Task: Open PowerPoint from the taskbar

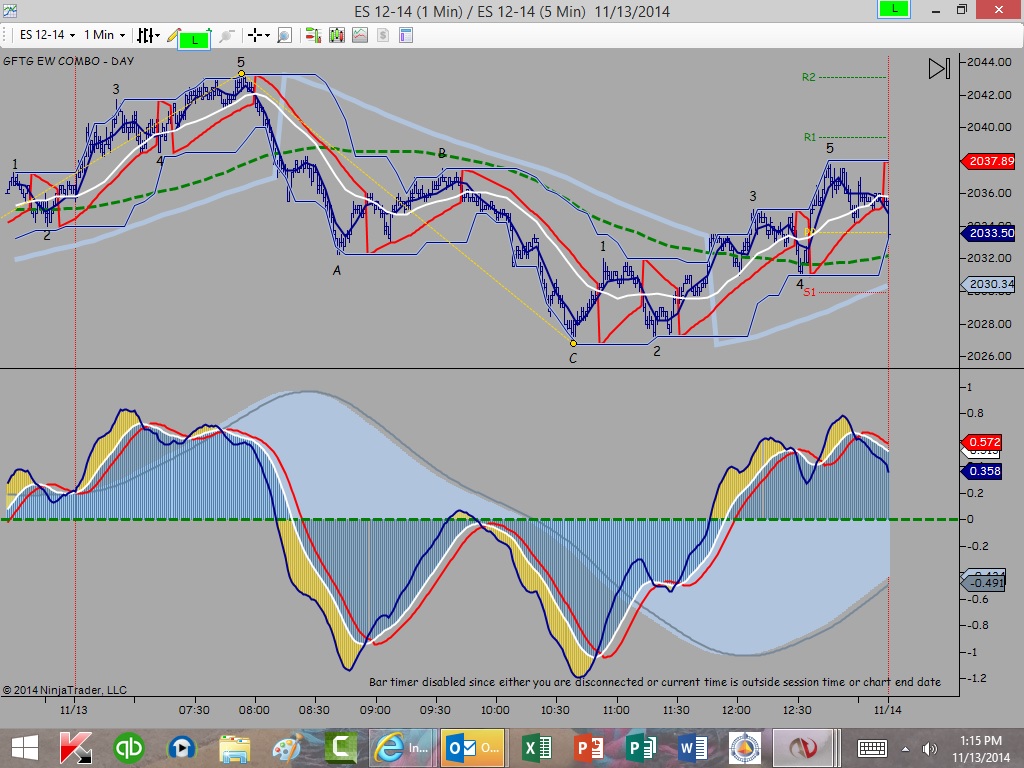Action: pyautogui.click(x=589, y=748)
